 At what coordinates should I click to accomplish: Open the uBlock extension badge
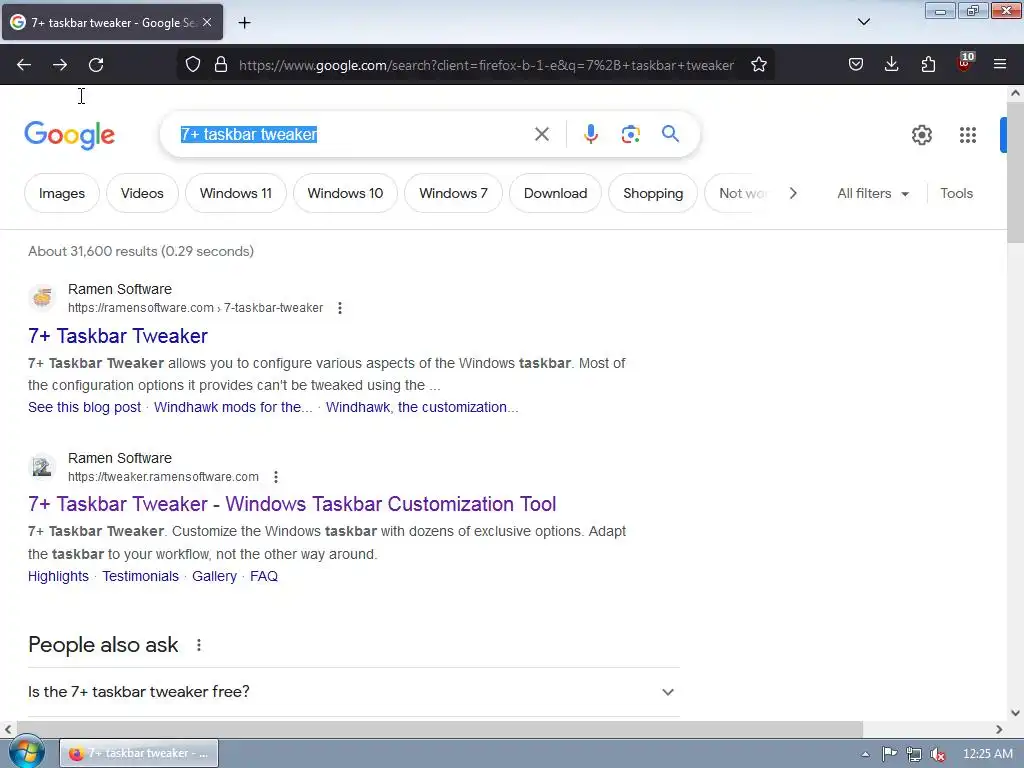coord(965,63)
